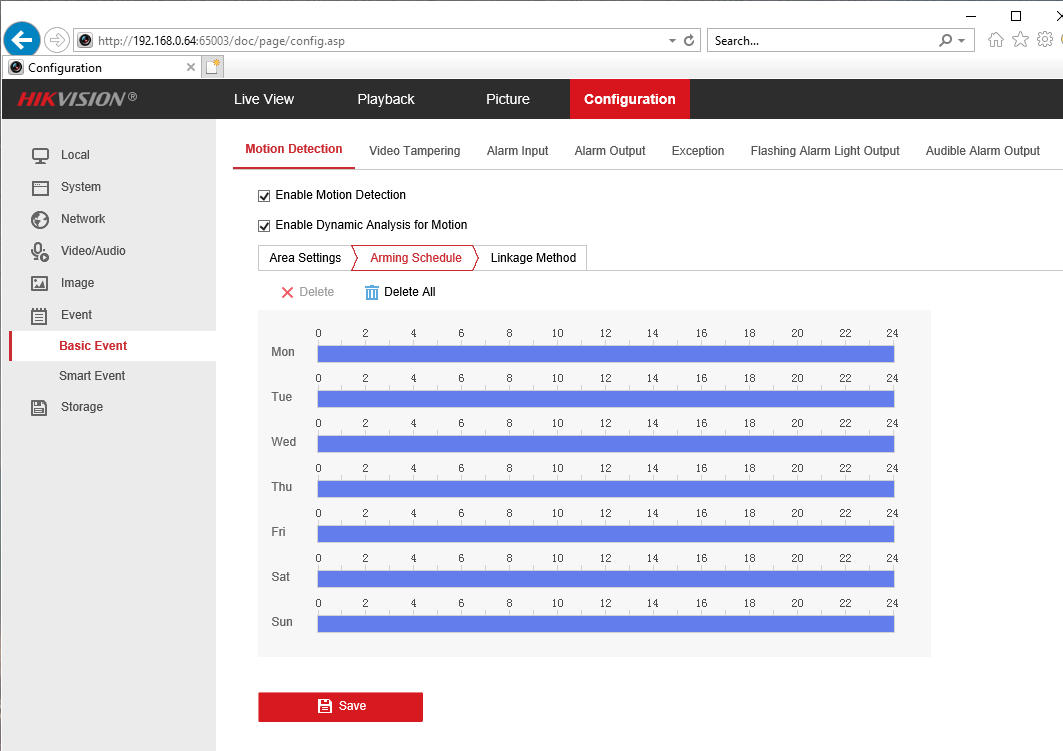Click the System icon in sidebar
Image resolution: width=1063 pixels, height=751 pixels.
coord(40,187)
